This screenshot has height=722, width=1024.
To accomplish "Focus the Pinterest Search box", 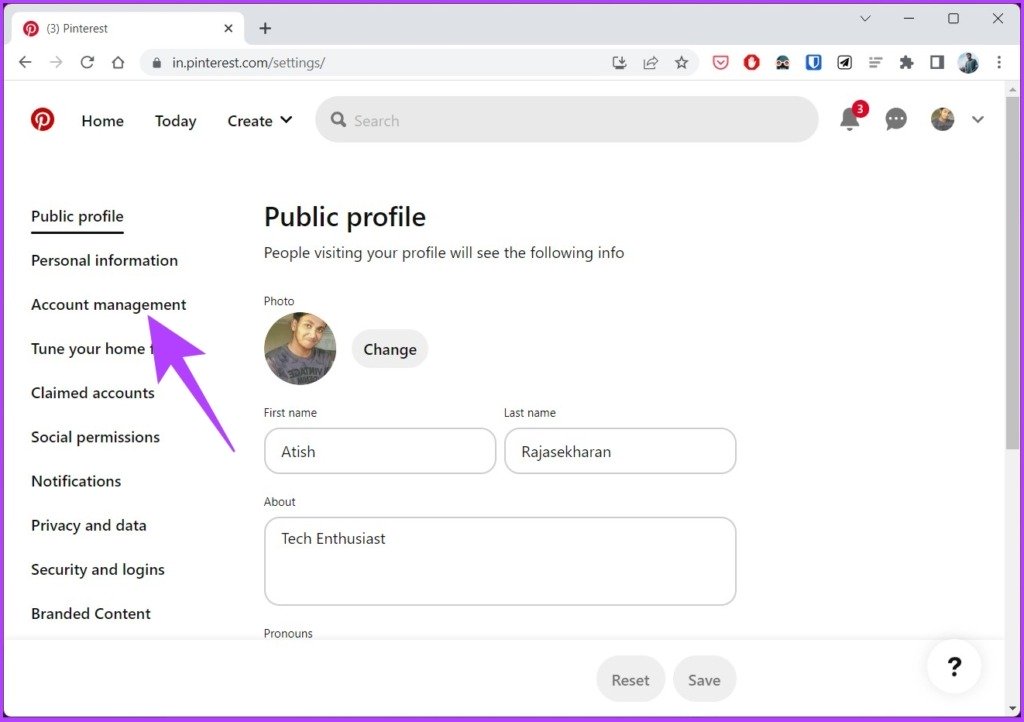I will click(566, 120).
